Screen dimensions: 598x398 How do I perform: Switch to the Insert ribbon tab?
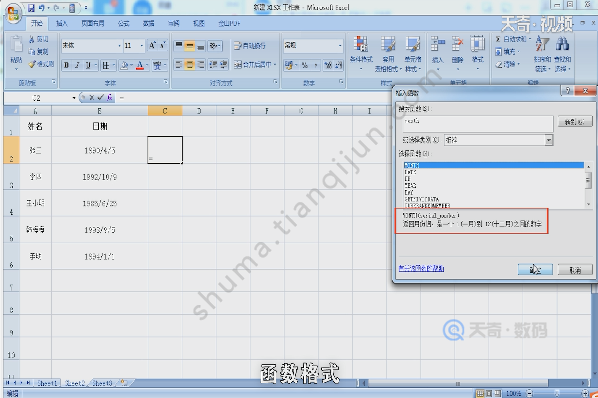(x=61, y=24)
